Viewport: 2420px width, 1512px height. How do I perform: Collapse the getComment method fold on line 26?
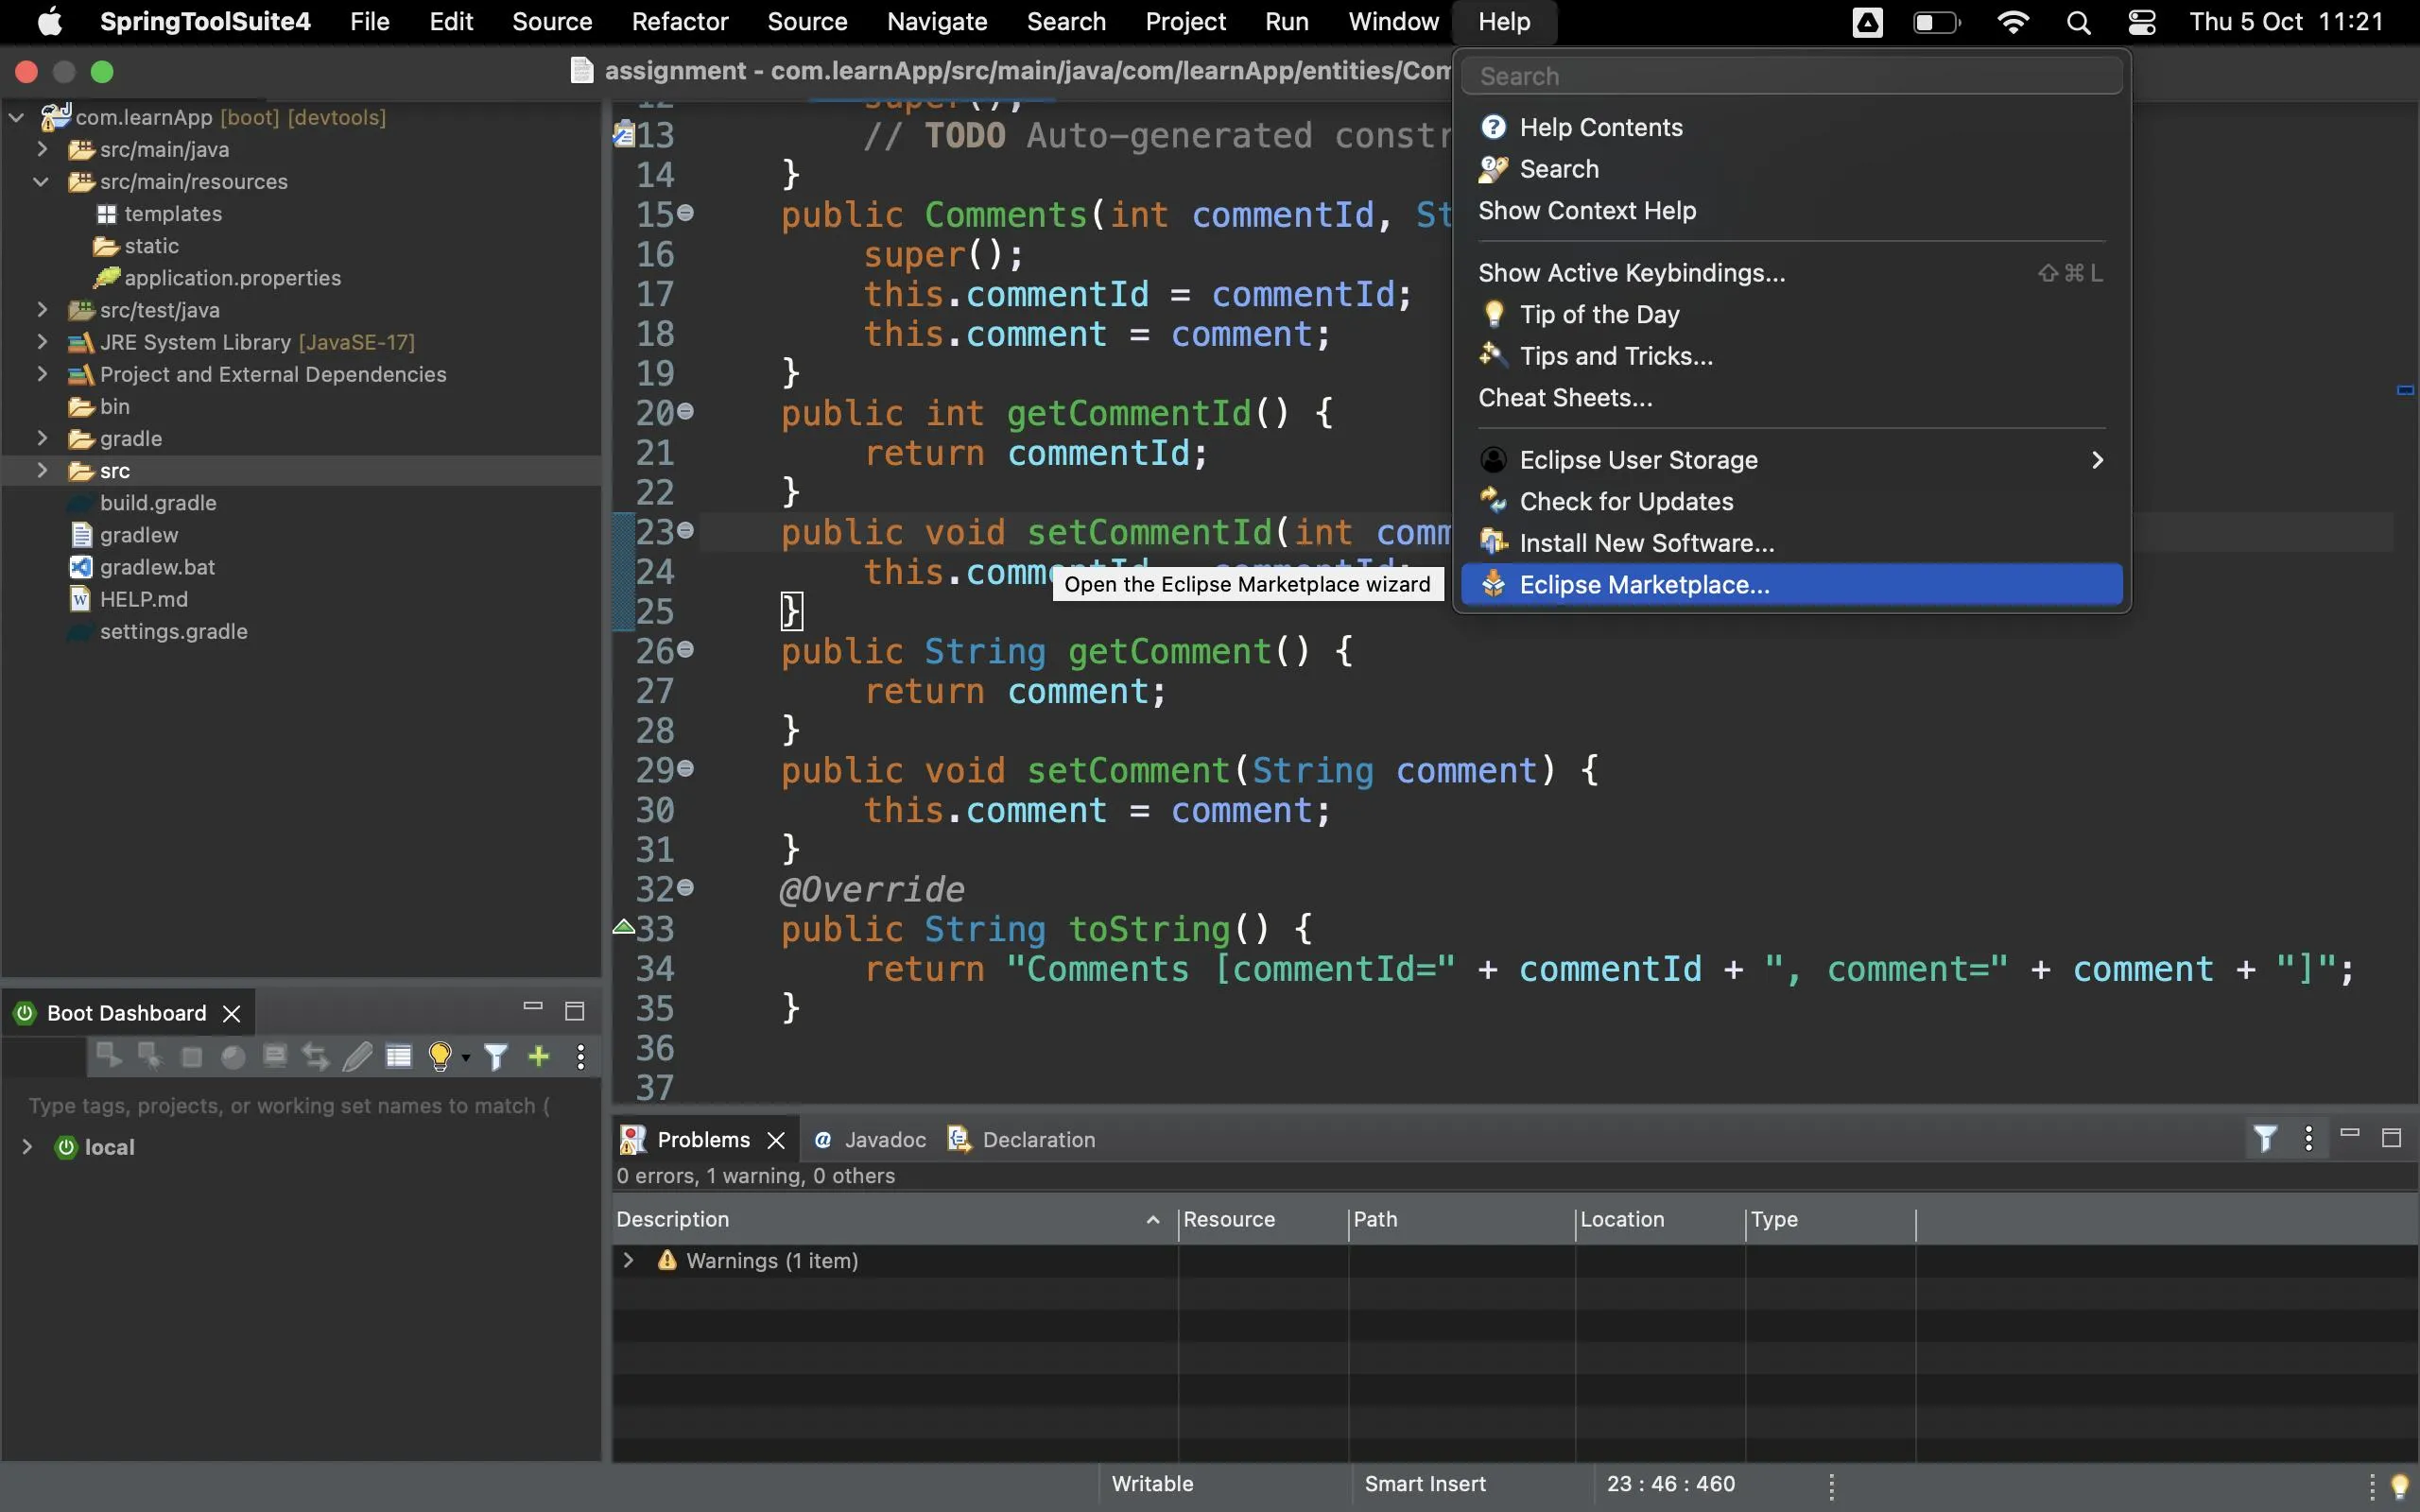tap(685, 650)
